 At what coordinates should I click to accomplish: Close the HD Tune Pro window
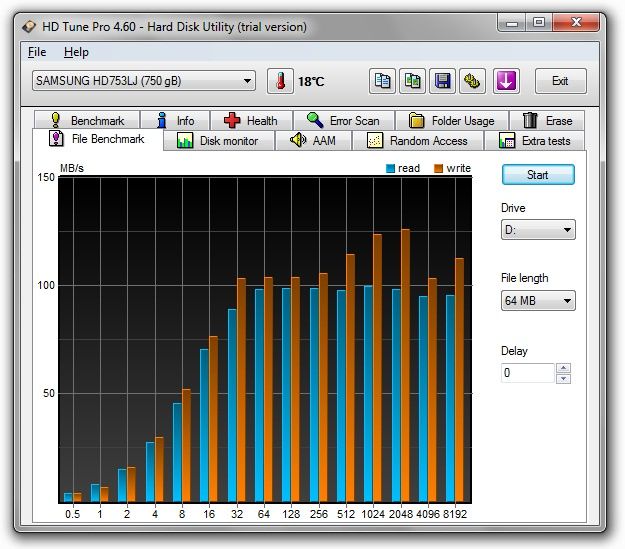pyautogui.click(x=576, y=22)
